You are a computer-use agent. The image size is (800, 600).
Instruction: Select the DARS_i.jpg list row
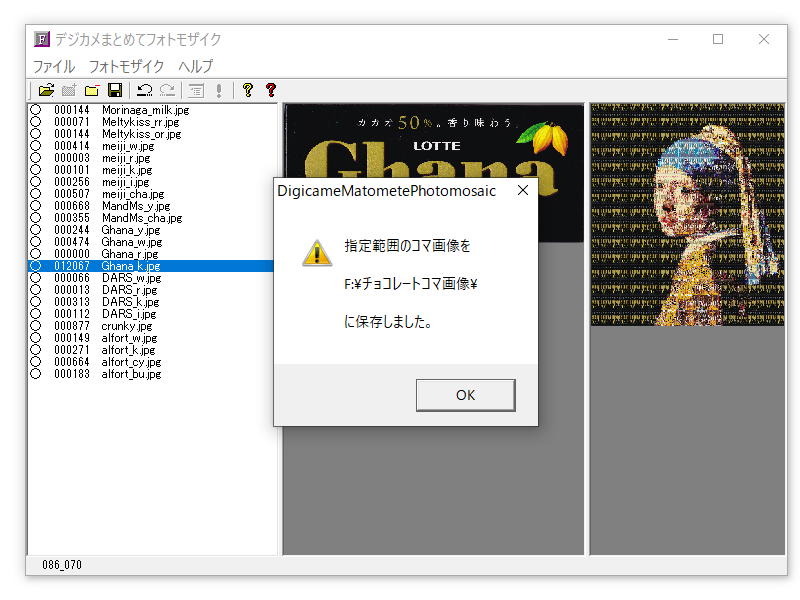coord(151,314)
